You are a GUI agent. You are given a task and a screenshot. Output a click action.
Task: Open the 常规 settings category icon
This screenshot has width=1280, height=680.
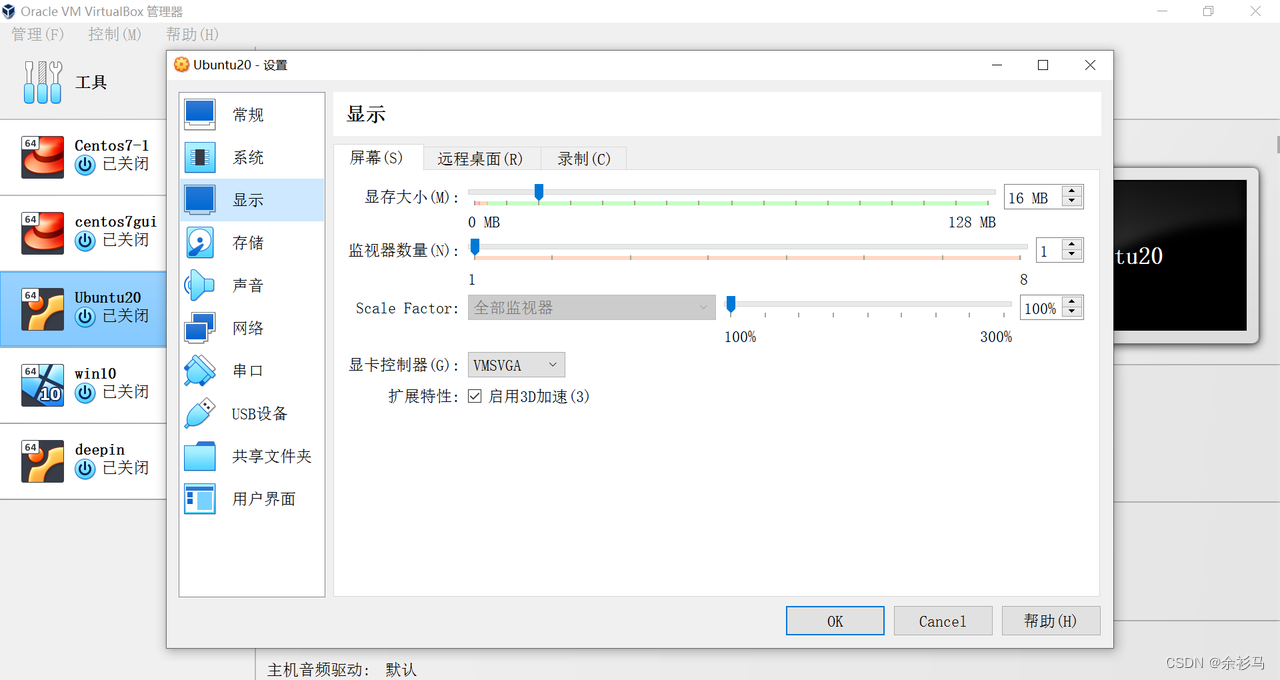tap(200, 114)
